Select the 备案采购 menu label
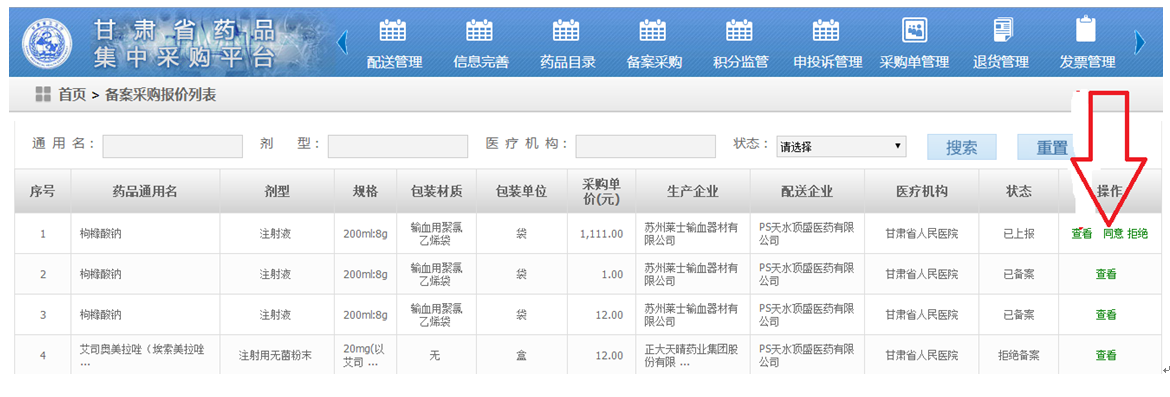This screenshot has height=397, width=1170. (x=654, y=62)
